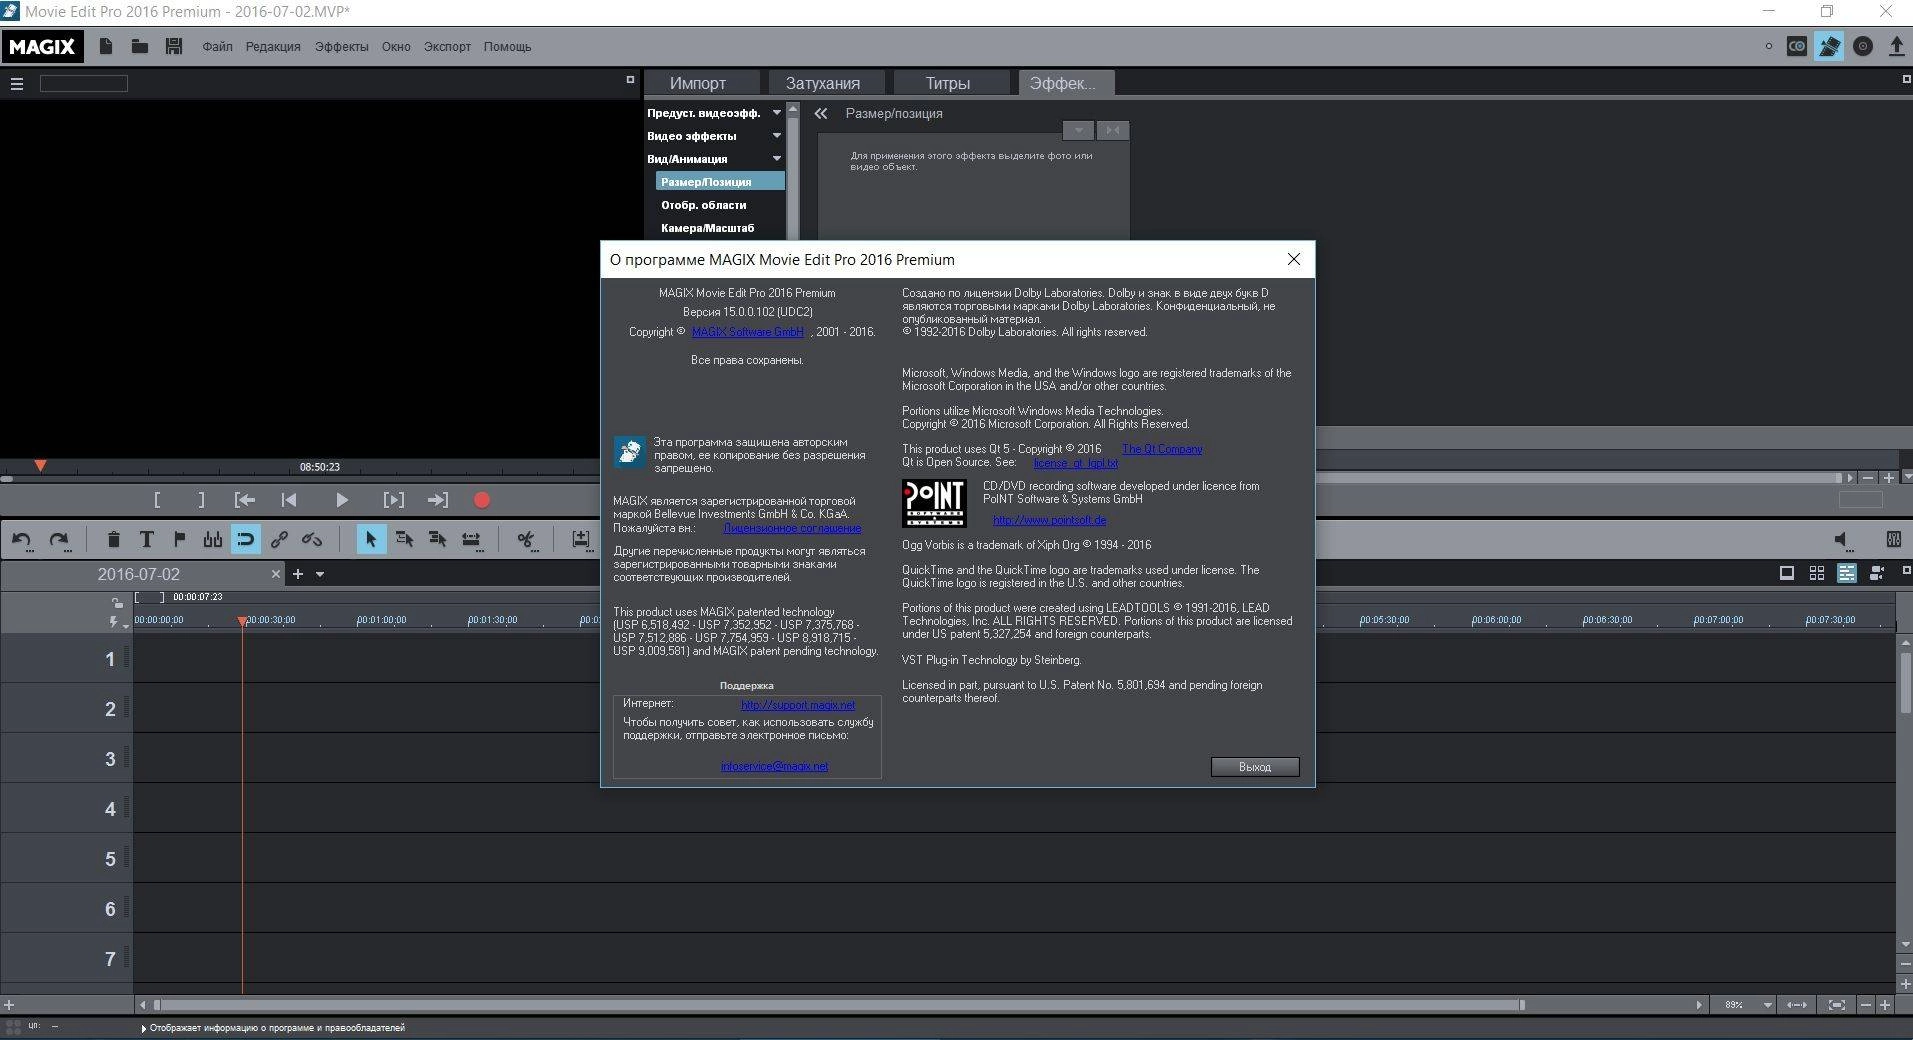
Task: Open the MAGIX Software GmbH link
Action: tap(748, 332)
